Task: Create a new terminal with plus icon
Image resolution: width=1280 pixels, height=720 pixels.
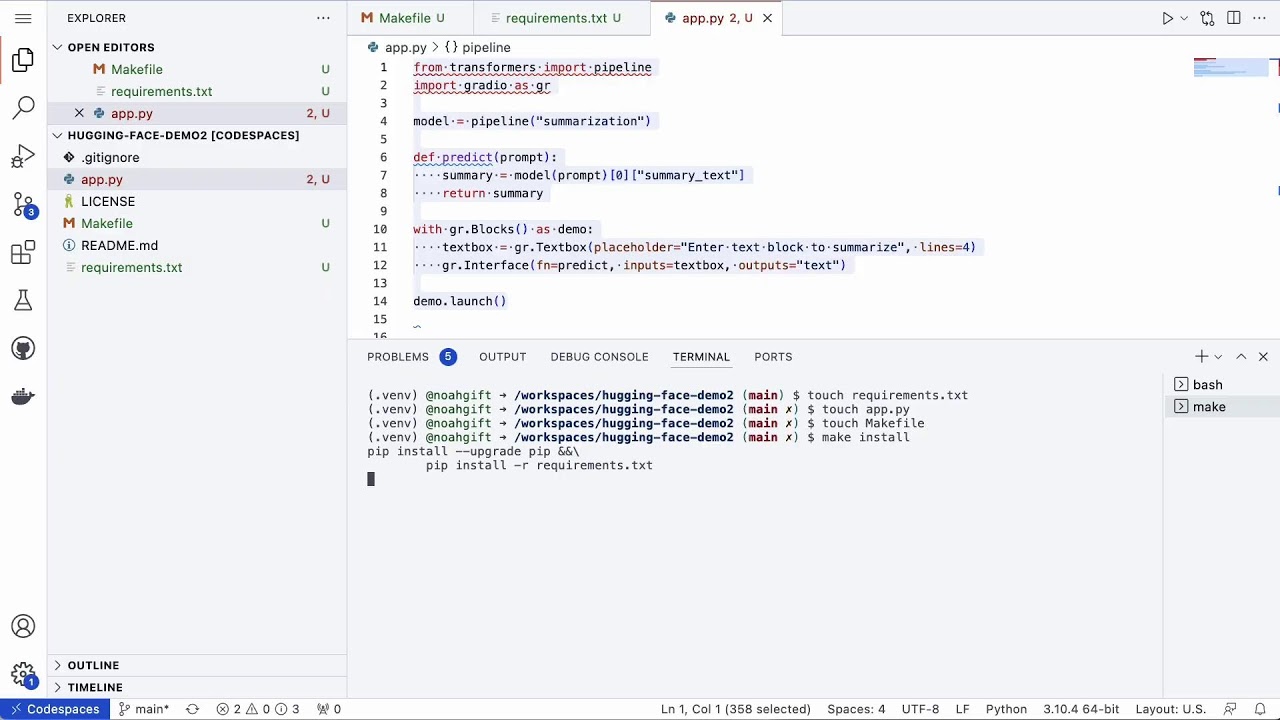Action: click(1201, 356)
